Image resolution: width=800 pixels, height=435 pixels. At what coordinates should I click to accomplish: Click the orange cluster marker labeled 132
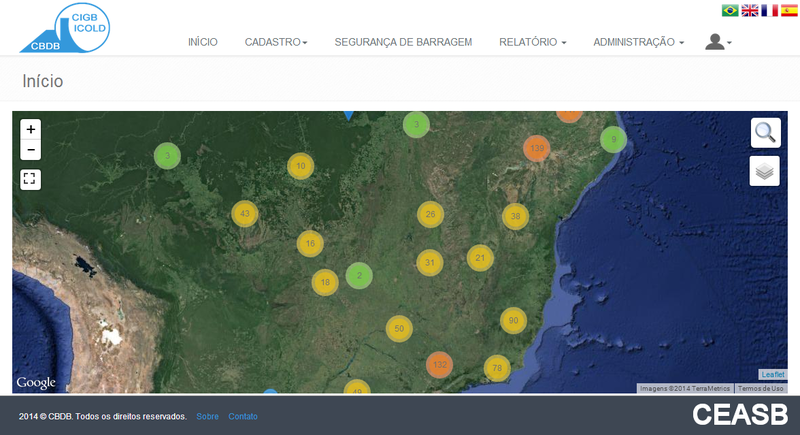(x=439, y=365)
